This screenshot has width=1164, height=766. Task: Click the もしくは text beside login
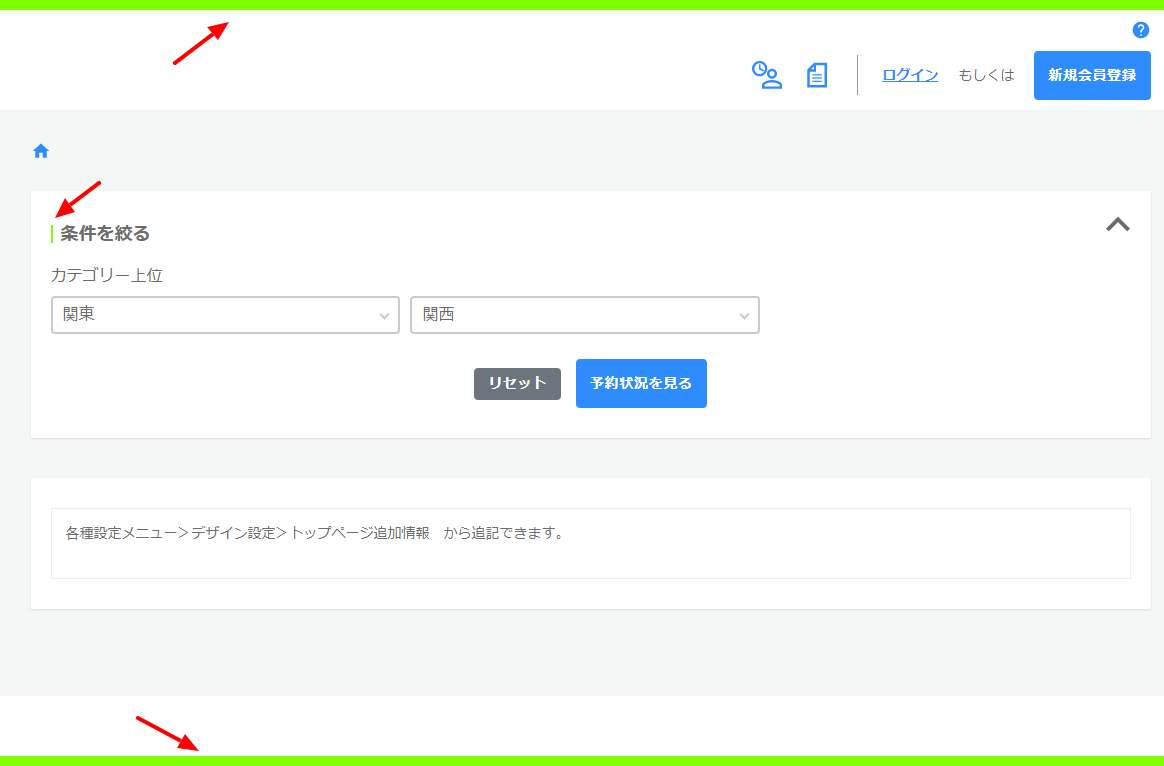986,75
